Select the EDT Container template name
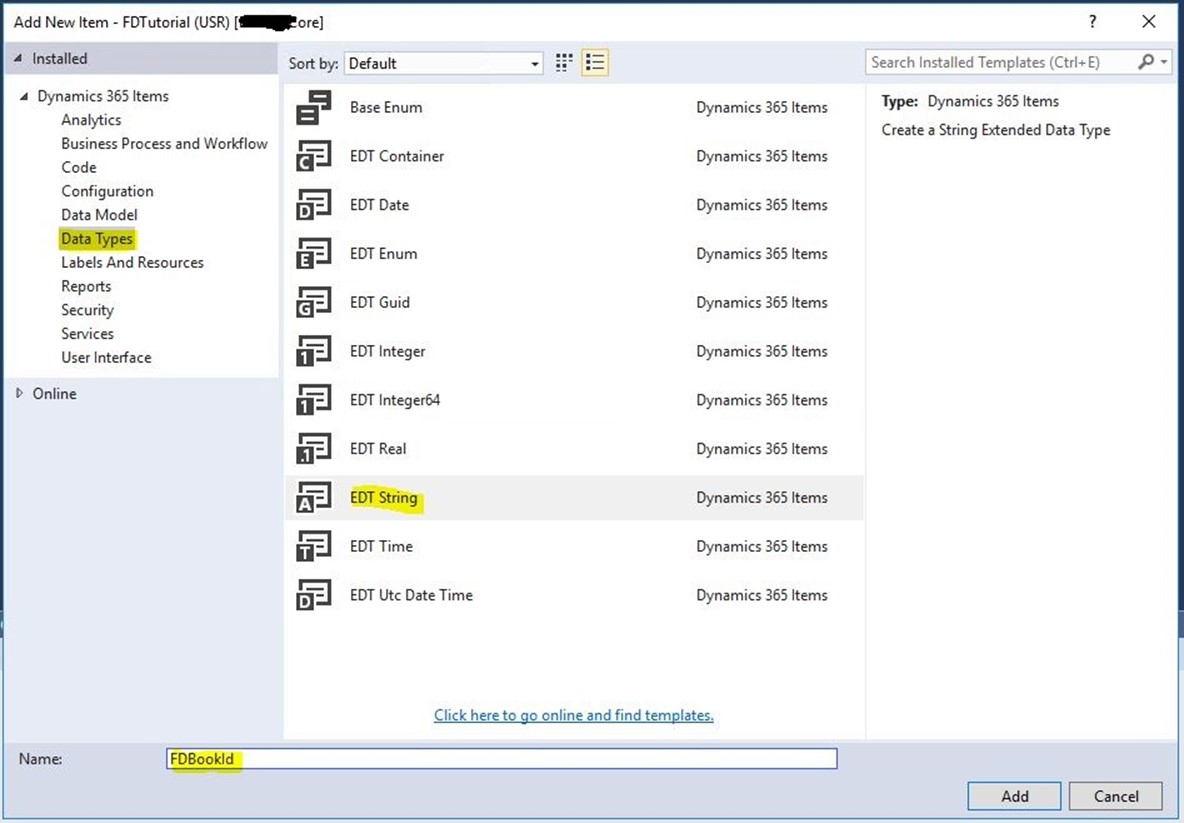Screen dimensions: 1184x823 point(396,156)
